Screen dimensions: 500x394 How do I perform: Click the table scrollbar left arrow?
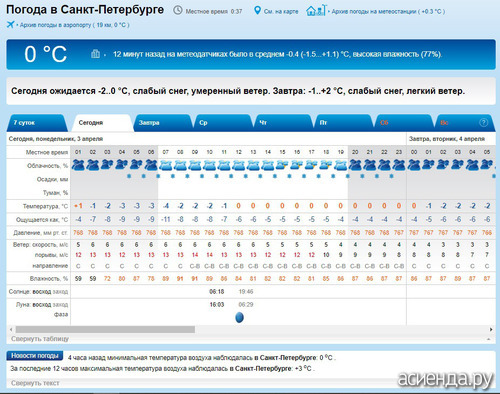[11, 329]
